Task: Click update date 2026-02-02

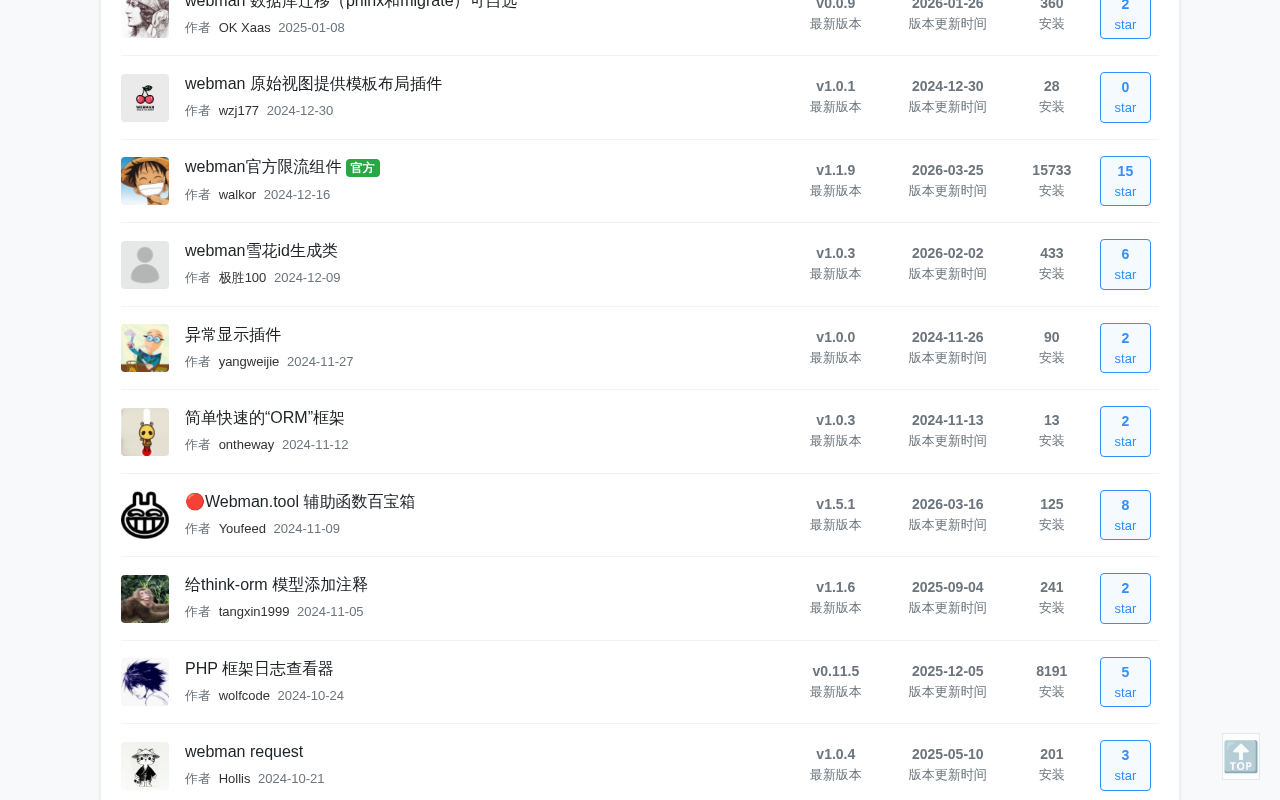Action: (948, 253)
